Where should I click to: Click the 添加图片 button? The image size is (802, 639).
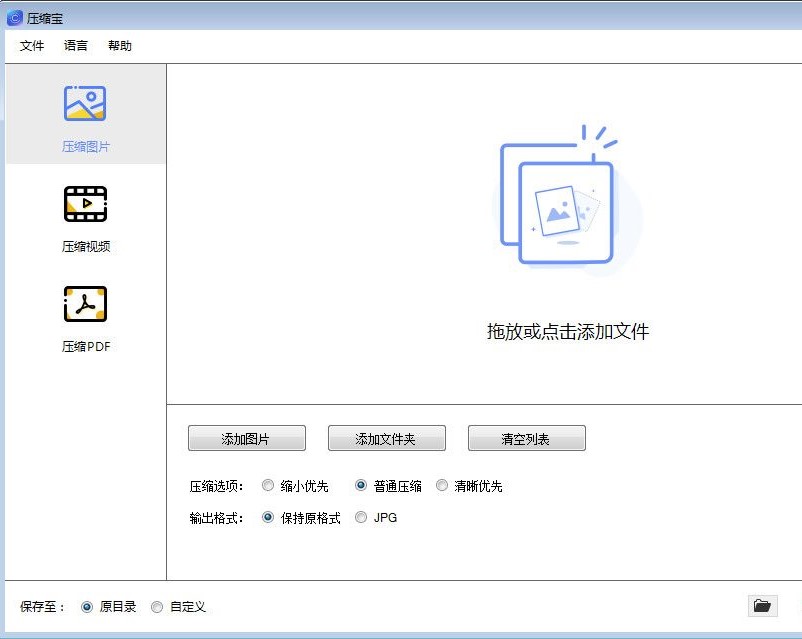pyautogui.click(x=246, y=437)
